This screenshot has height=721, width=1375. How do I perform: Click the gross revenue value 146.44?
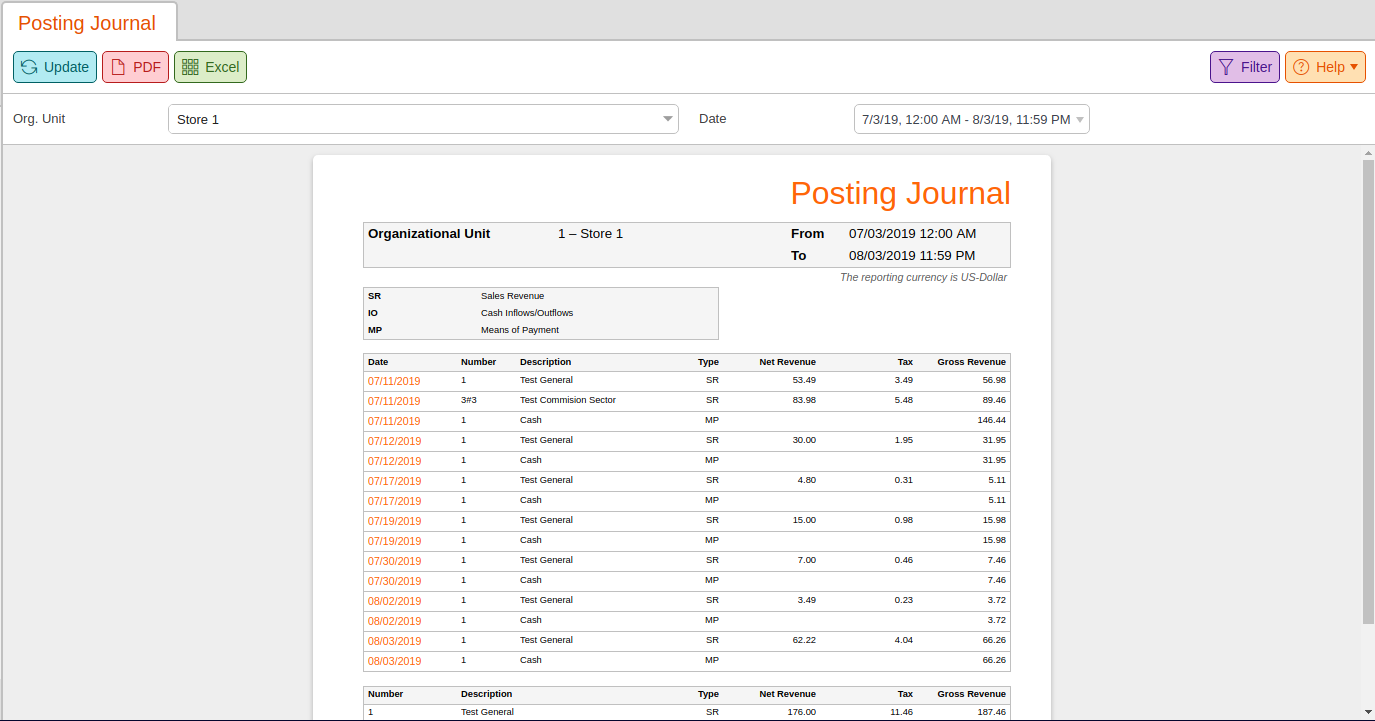coord(991,420)
